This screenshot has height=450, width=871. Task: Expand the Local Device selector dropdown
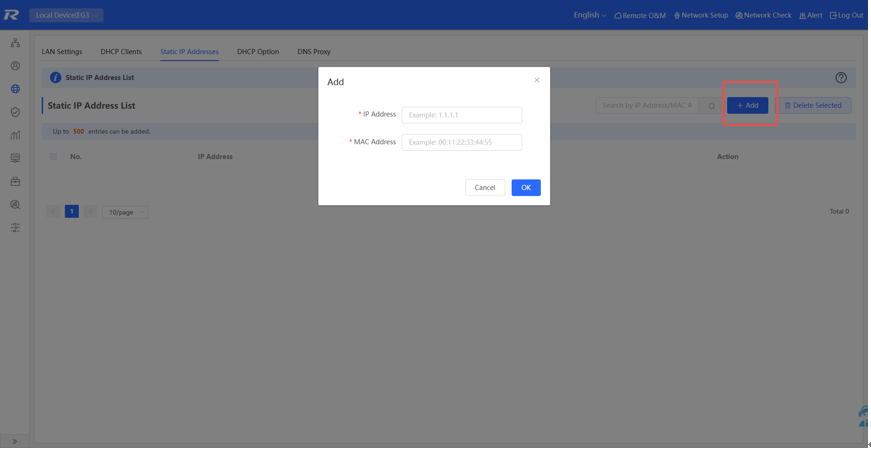[x=66, y=15]
